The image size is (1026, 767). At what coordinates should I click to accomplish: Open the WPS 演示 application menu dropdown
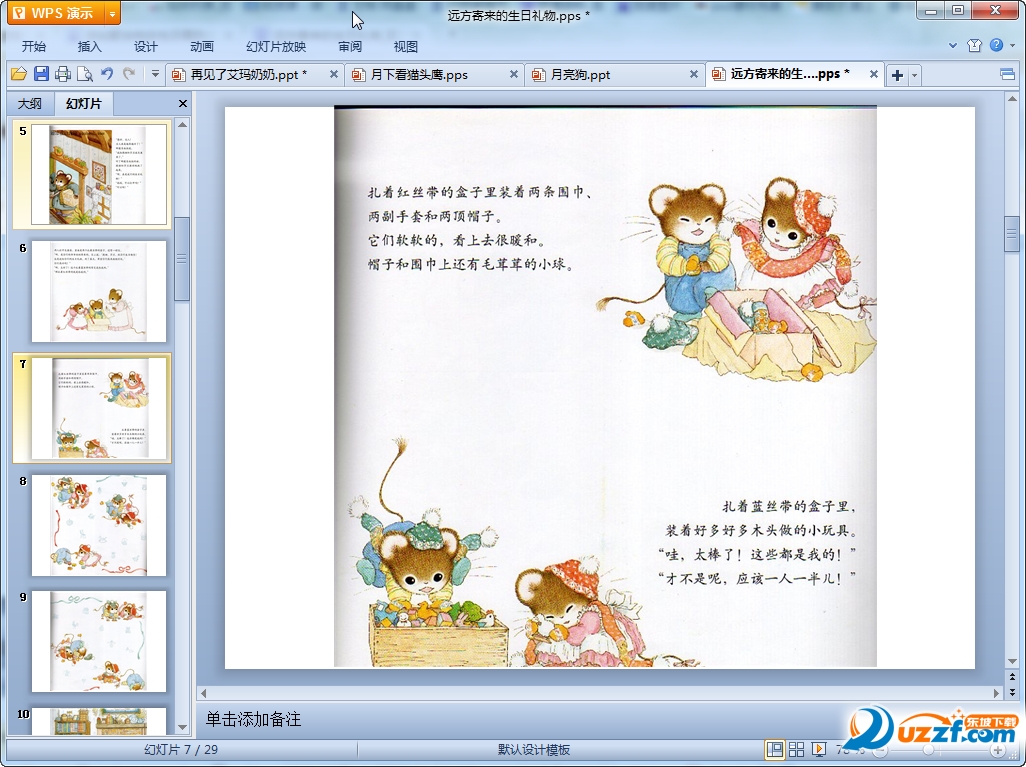(x=112, y=13)
